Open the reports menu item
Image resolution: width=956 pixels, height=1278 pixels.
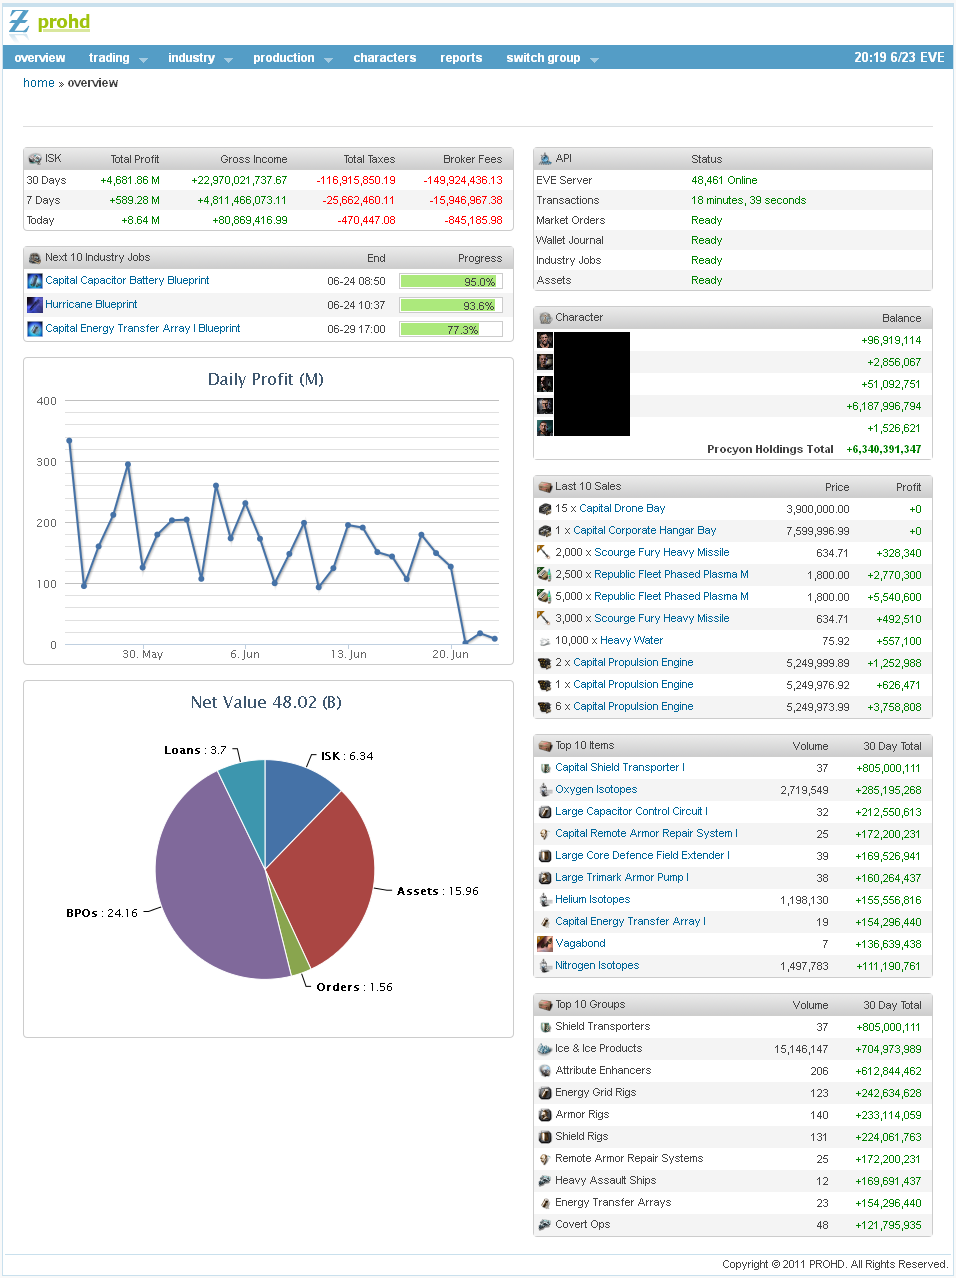461,58
